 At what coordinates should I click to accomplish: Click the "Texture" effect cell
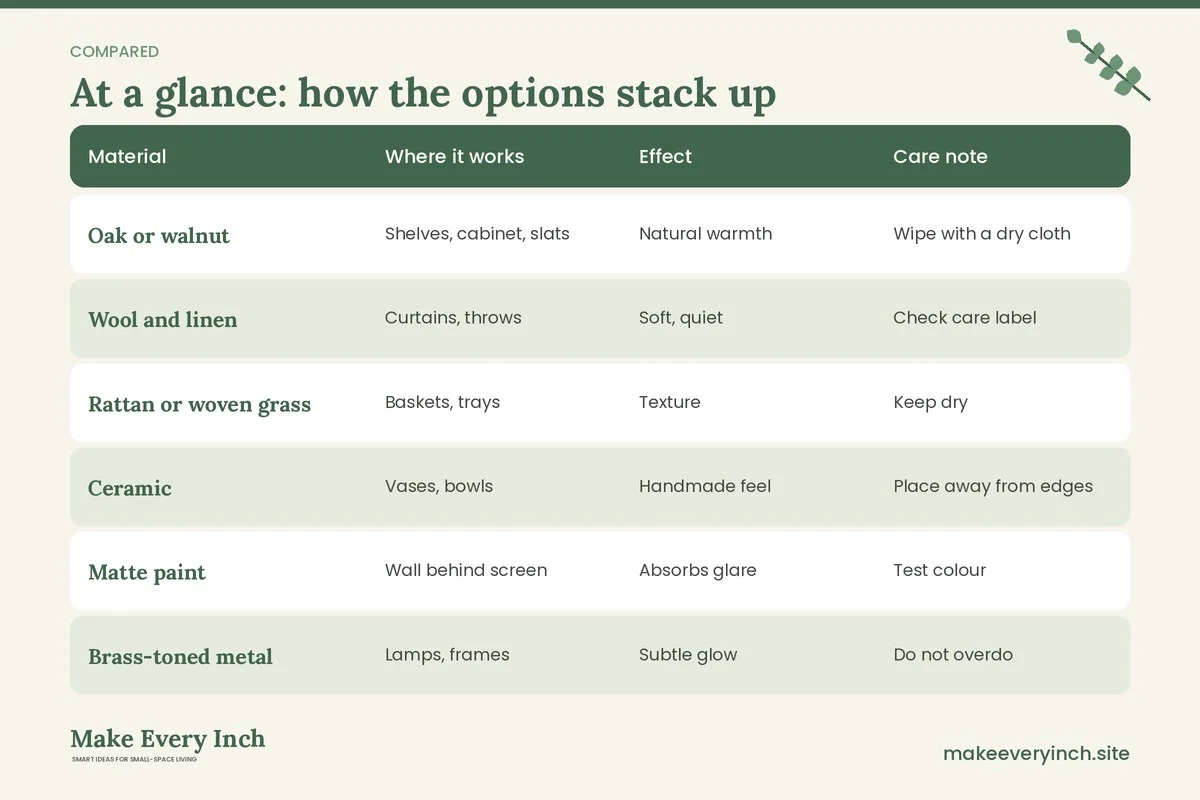click(669, 402)
